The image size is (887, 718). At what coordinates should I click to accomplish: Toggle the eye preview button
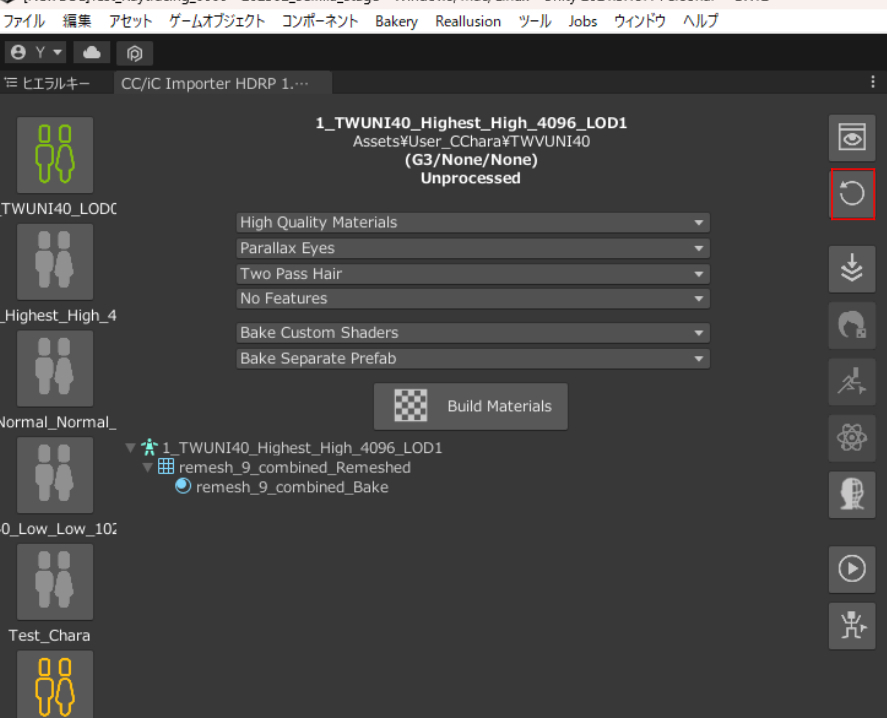(x=852, y=138)
